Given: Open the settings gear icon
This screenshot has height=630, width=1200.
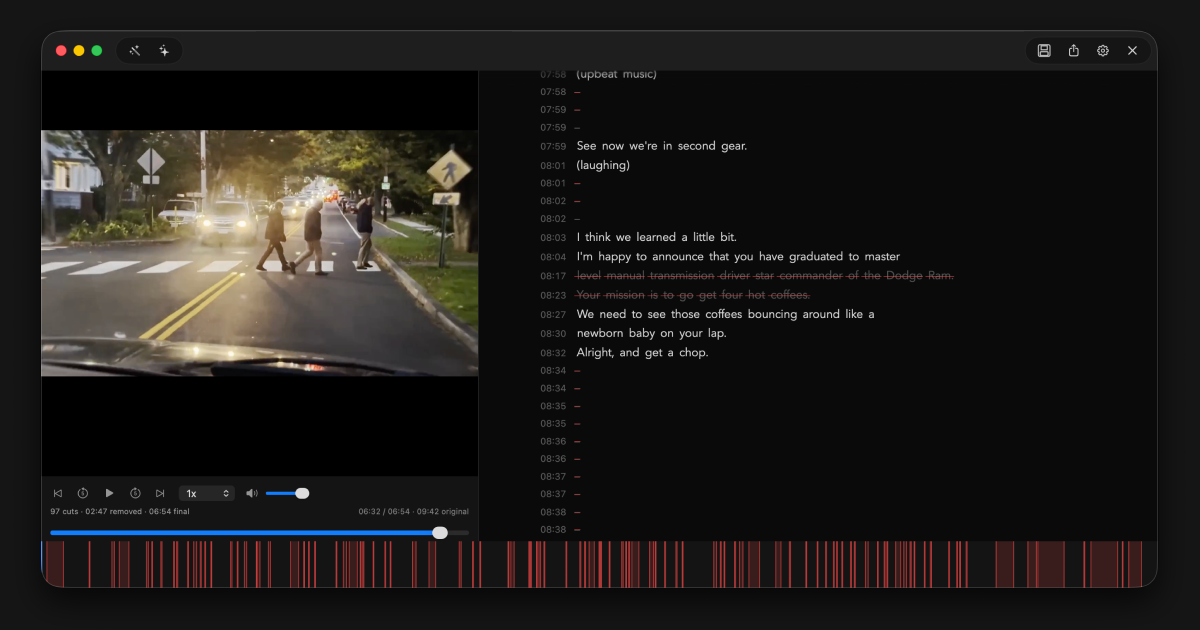Looking at the screenshot, I should click(x=1103, y=51).
